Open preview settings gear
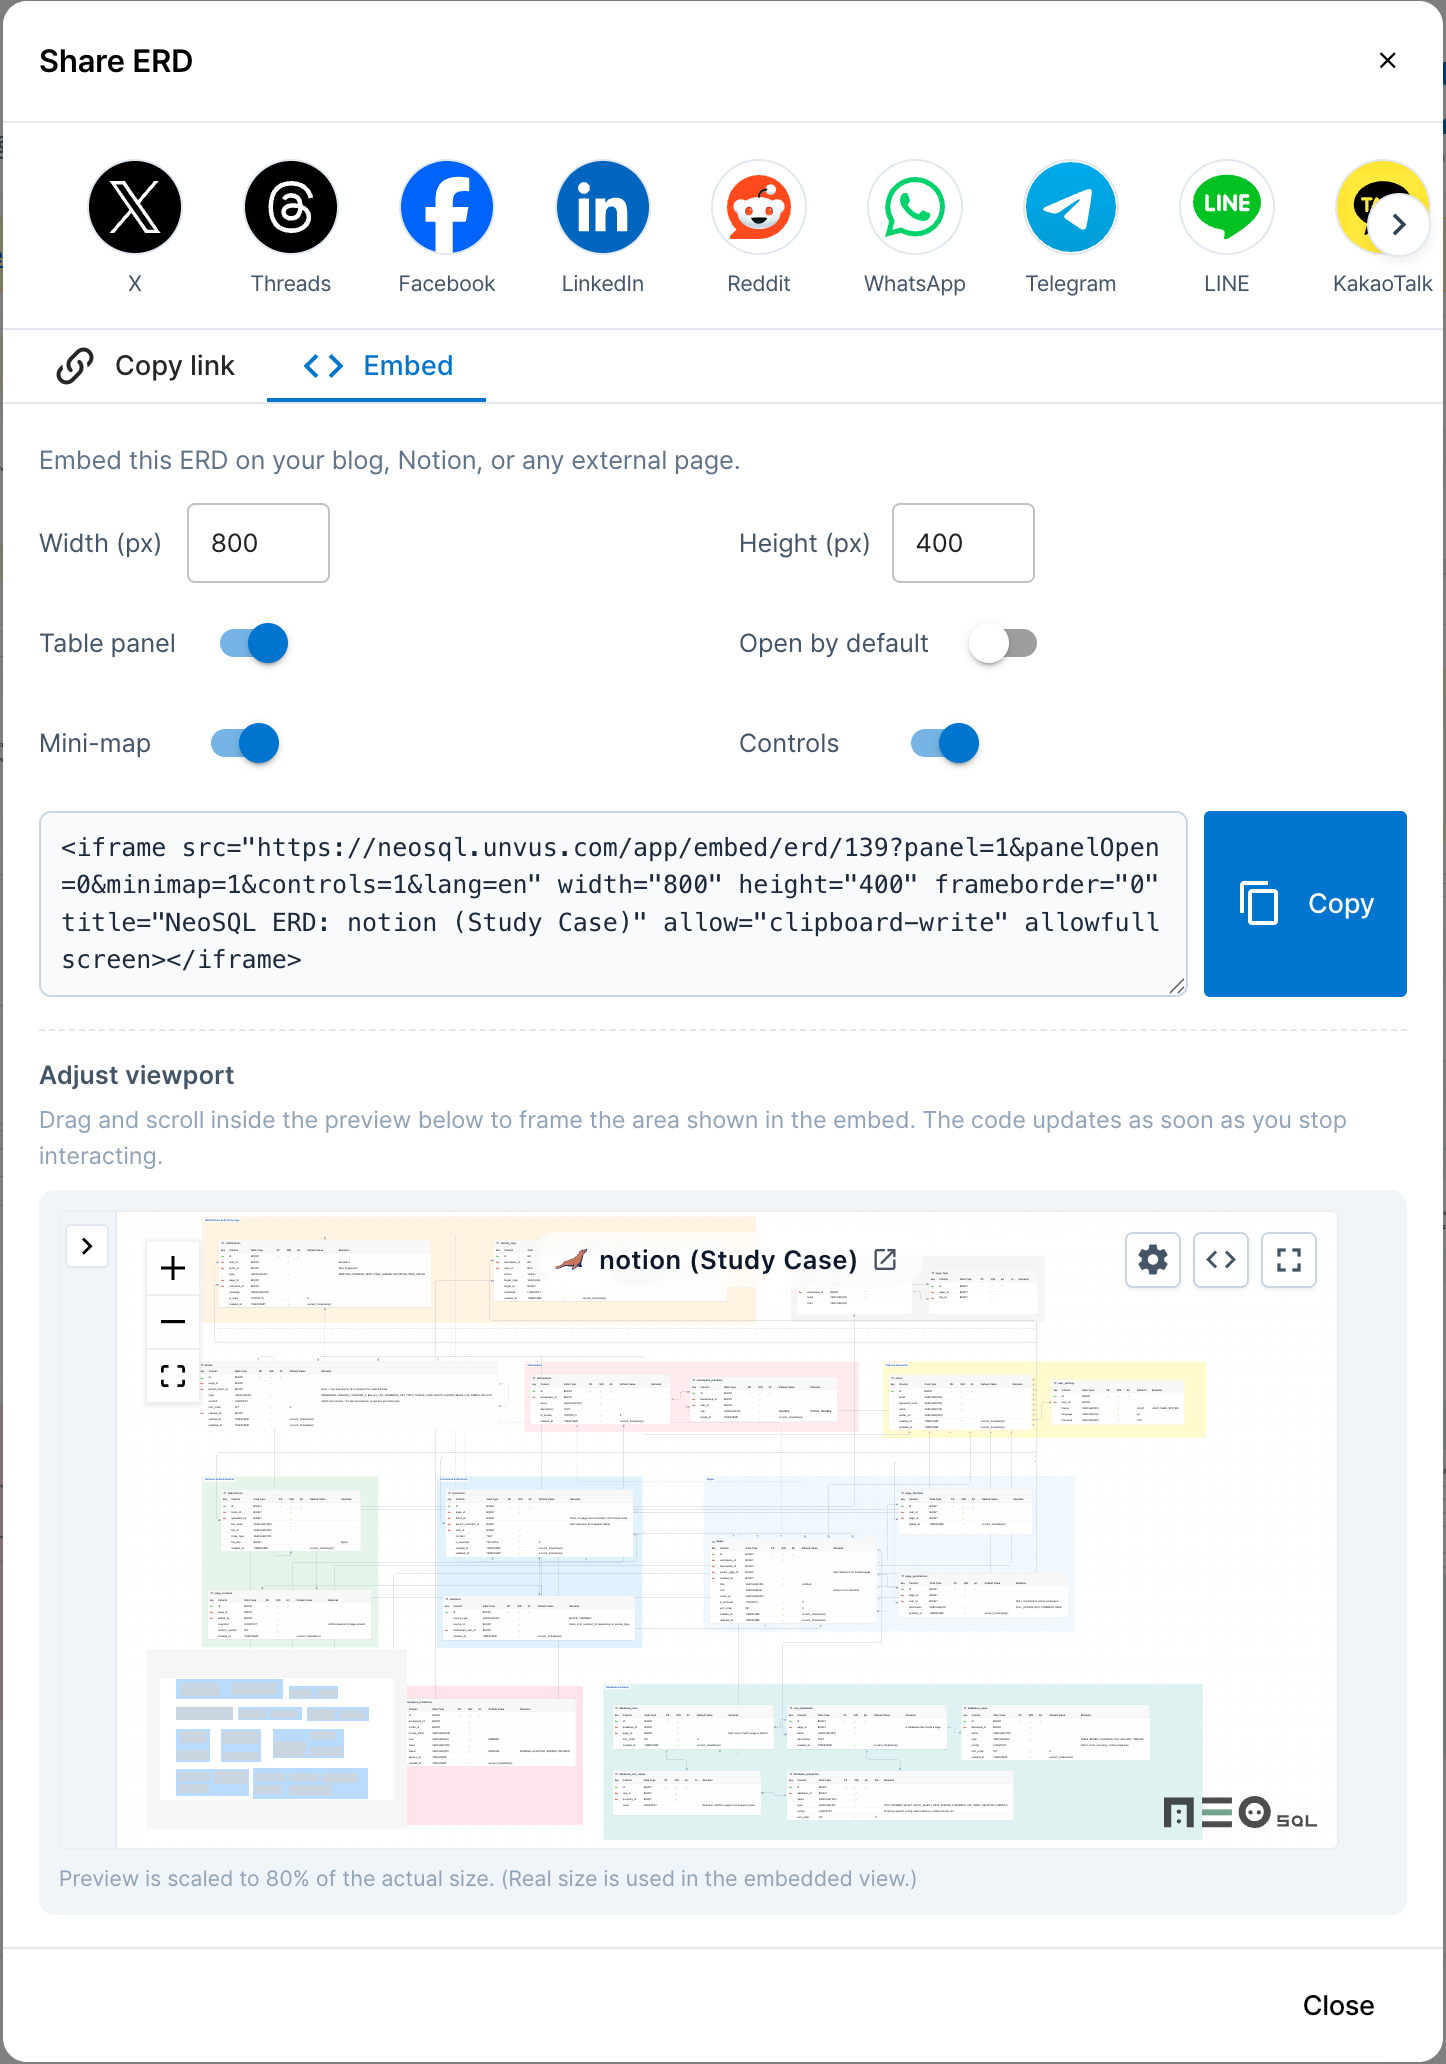This screenshot has width=1446, height=2064. (x=1153, y=1259)
